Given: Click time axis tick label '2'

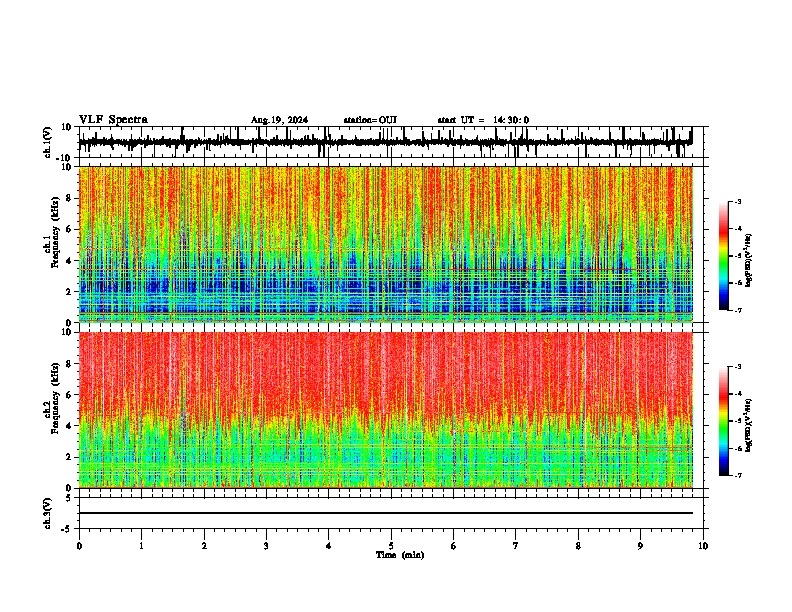Looking at the screenshot, I should coord(204,546).
